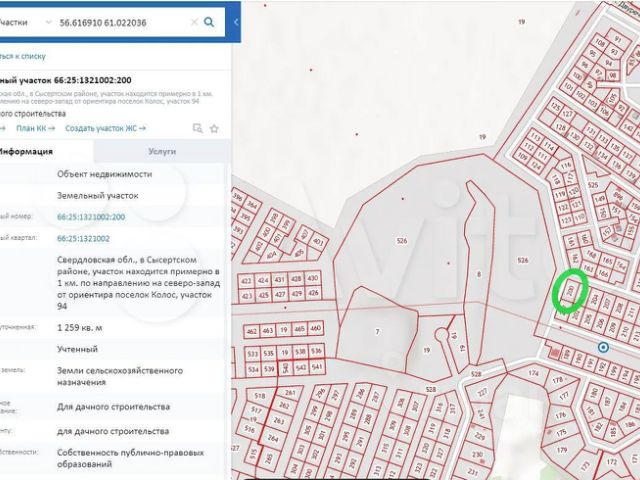Open cadastral number 66:25:1321002:200 link
Viewport: 640px width, 480px height.
[x=91, y=216]
